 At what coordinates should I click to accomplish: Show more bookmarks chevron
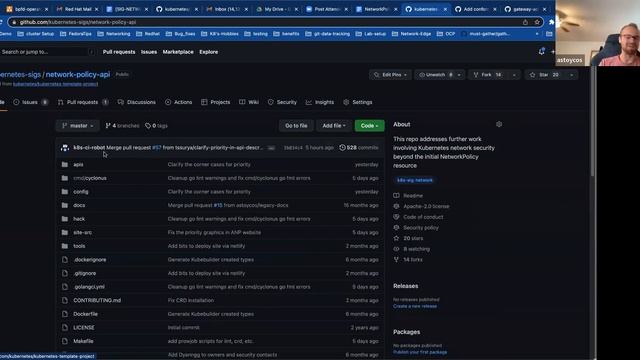[537, 34]
